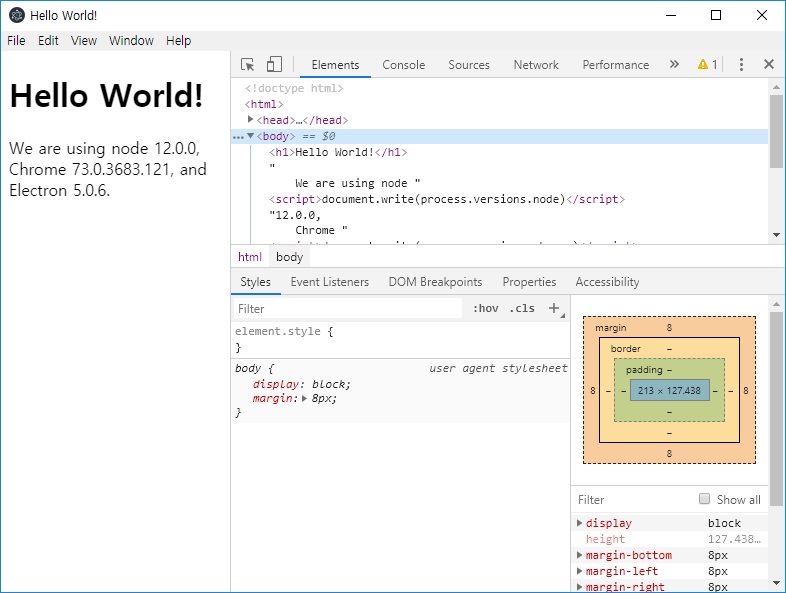Viewport: 786px width, 593px height.
Task: Focus the Styles Filter input
Action: 347,308
